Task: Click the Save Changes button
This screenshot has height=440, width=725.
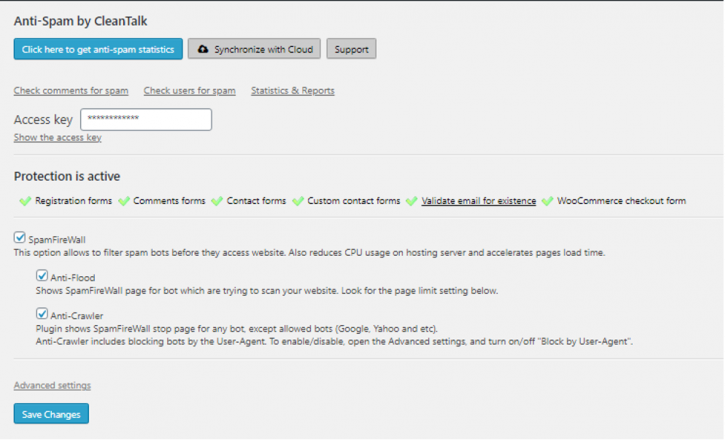Action: [x=51, y=414]
